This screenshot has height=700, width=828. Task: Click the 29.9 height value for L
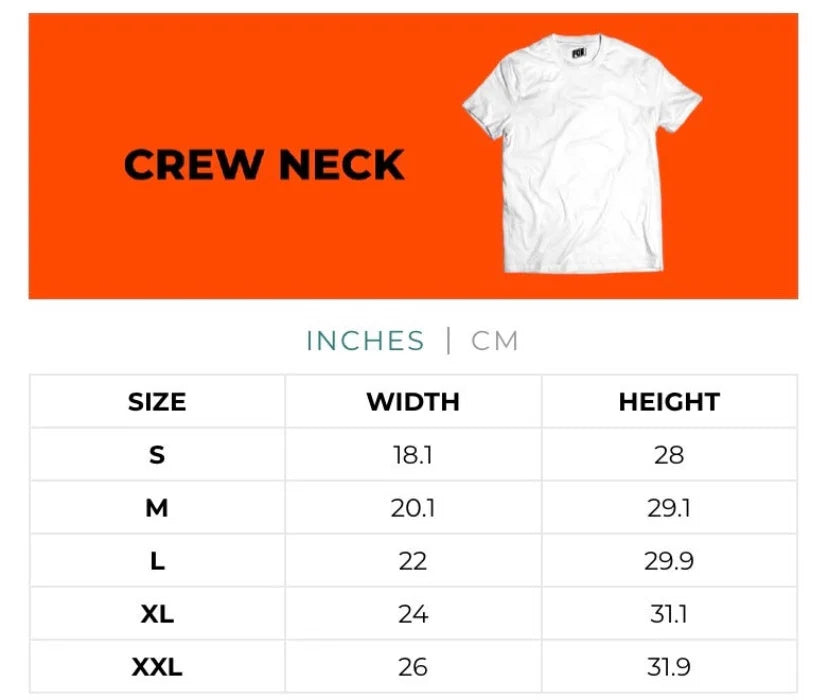pos(669,561)
